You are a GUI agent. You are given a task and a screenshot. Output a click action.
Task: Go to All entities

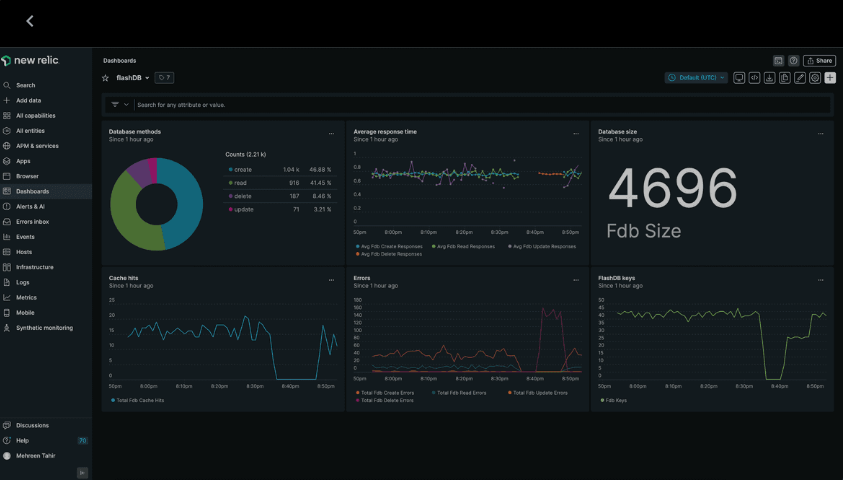point(30,131)
